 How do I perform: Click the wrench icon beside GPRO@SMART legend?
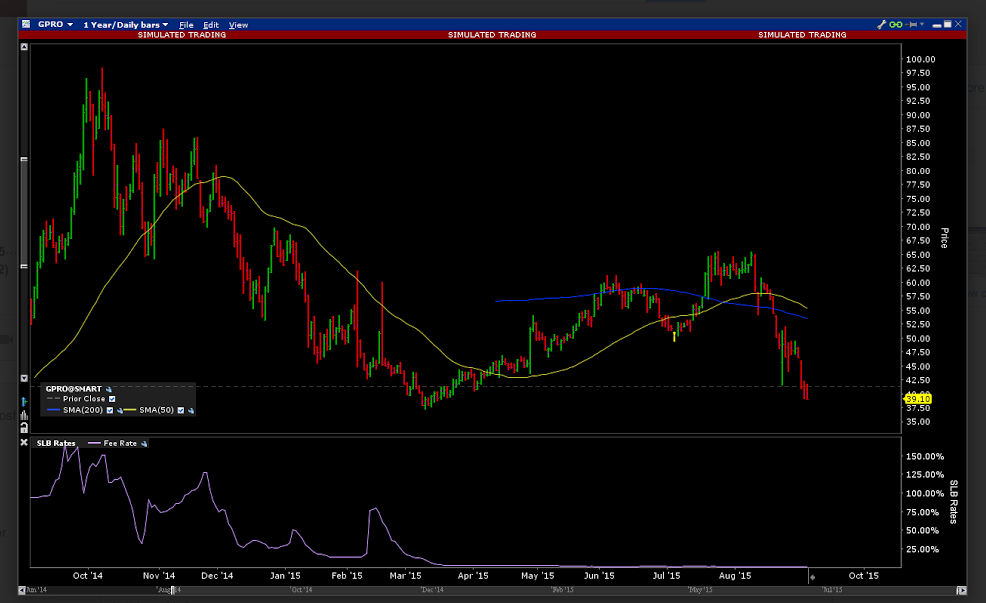click(109, 388)
